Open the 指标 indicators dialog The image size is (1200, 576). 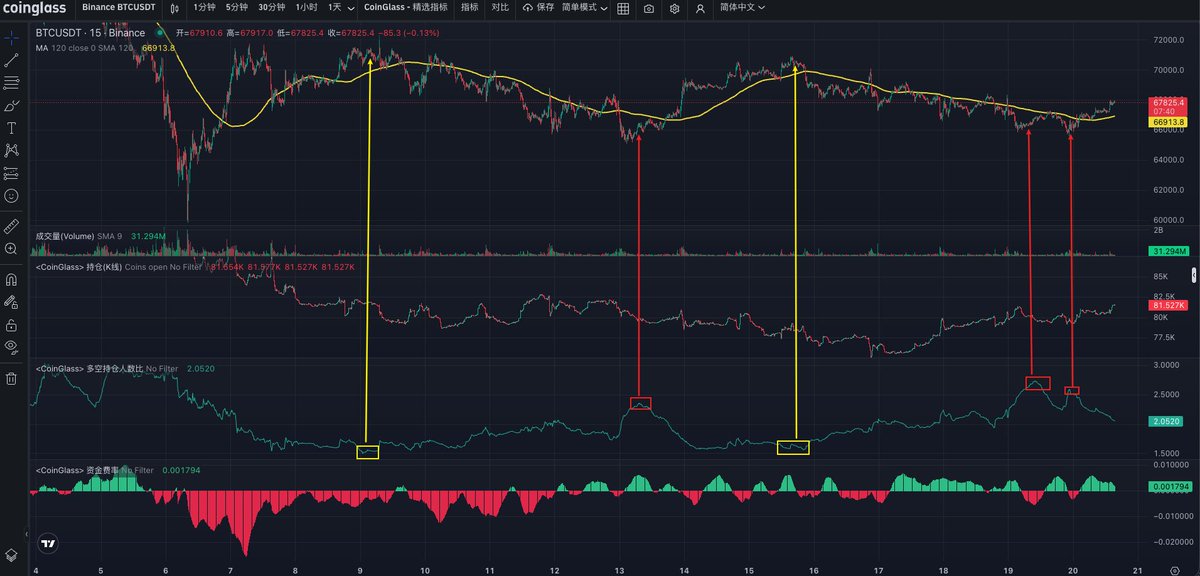[x=469, y=8]
